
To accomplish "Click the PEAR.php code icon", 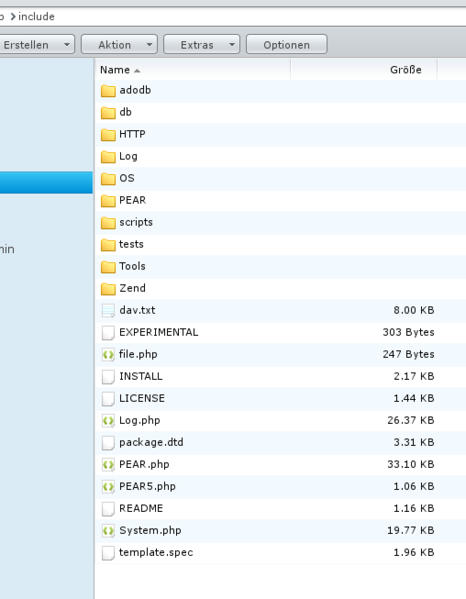I will point(108,465).
